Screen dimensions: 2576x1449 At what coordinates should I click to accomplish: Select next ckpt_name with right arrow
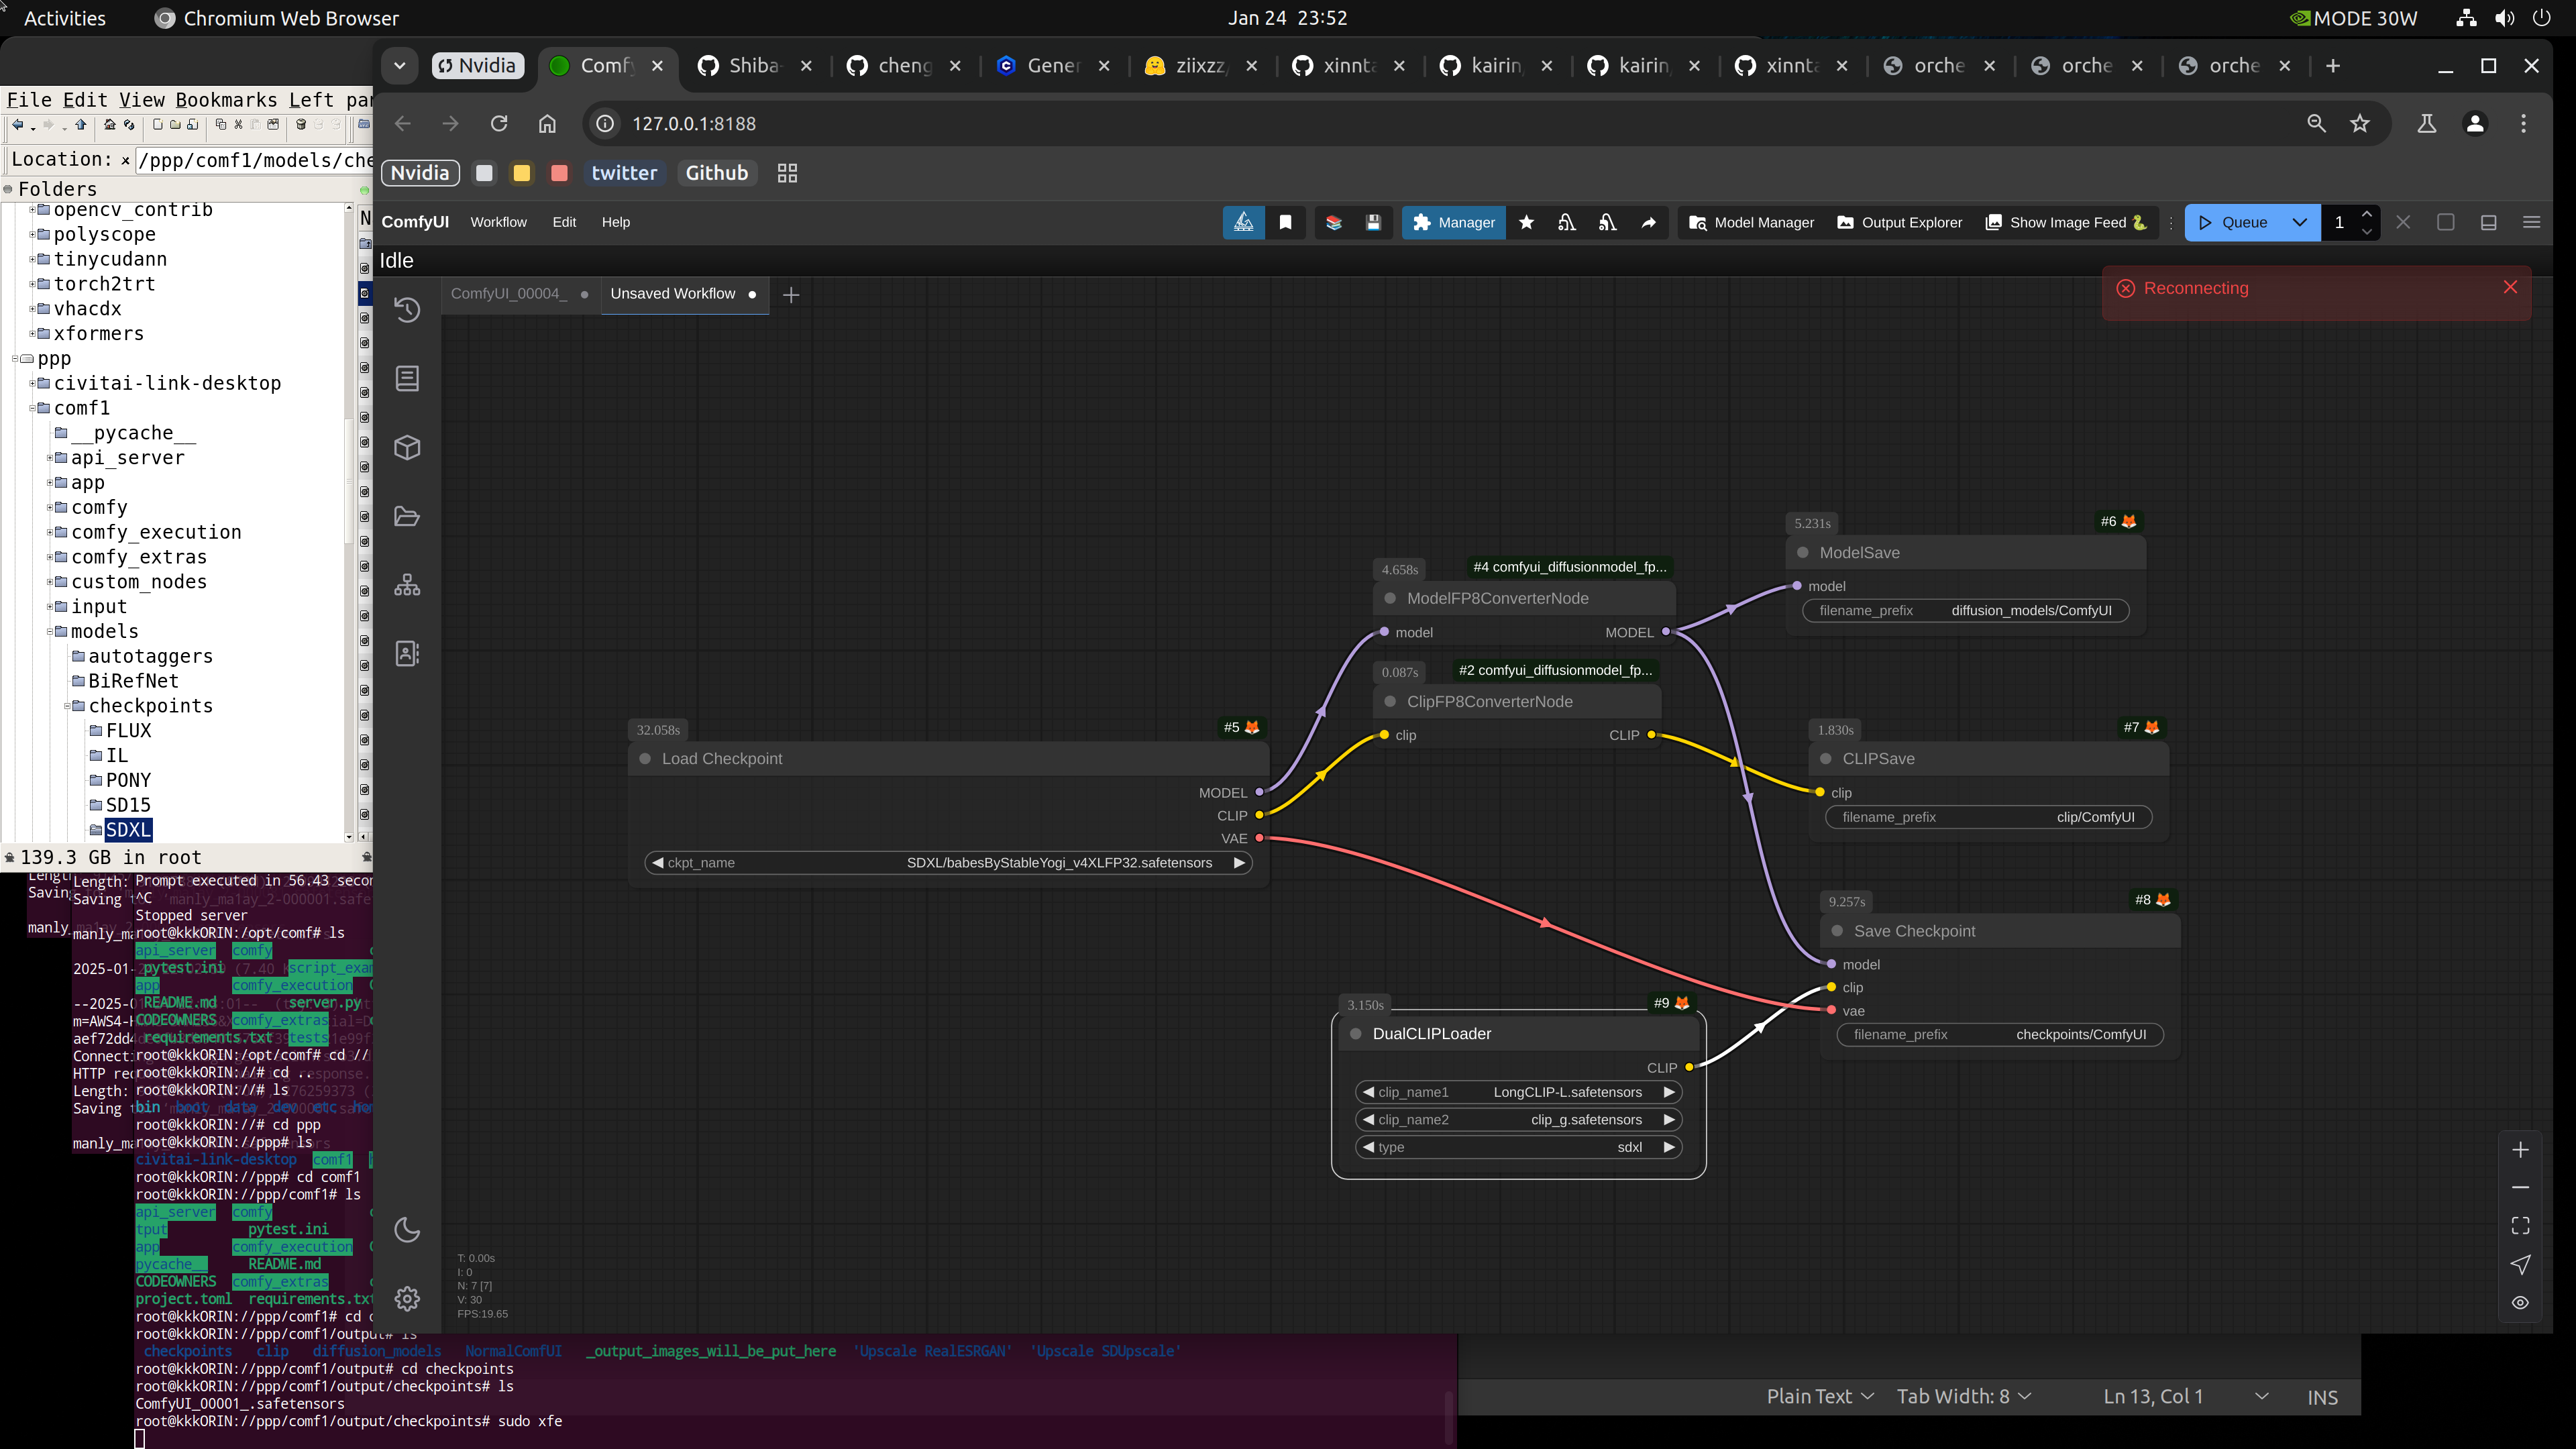(x=1239, y=862)
